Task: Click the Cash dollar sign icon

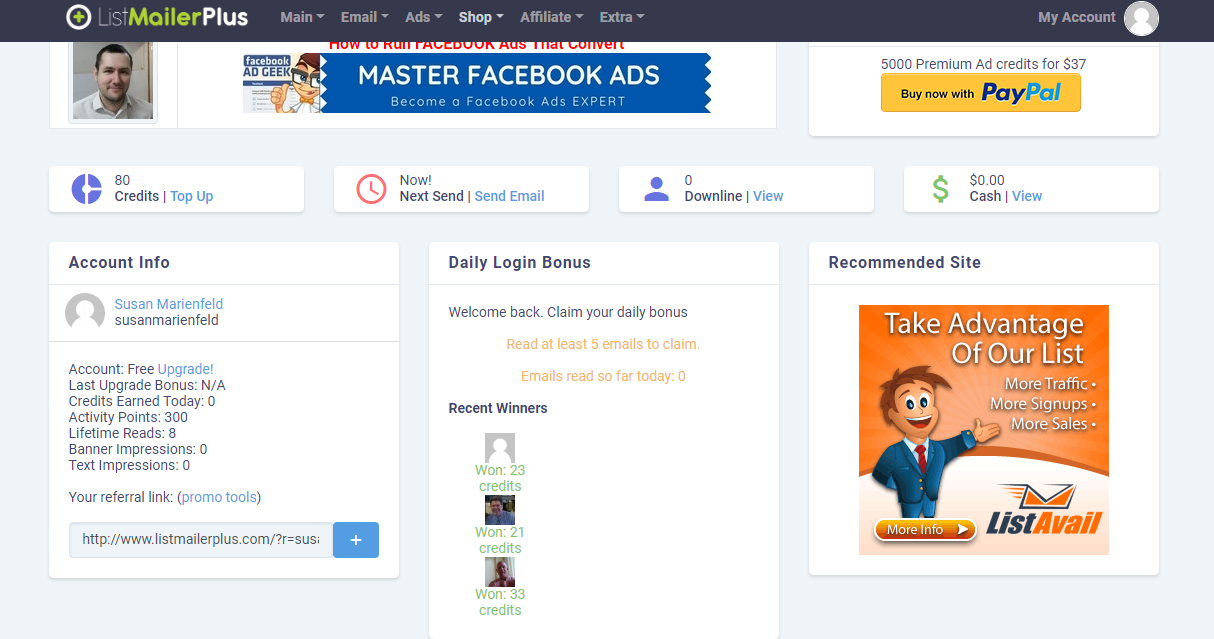Action: pos(940,189)
